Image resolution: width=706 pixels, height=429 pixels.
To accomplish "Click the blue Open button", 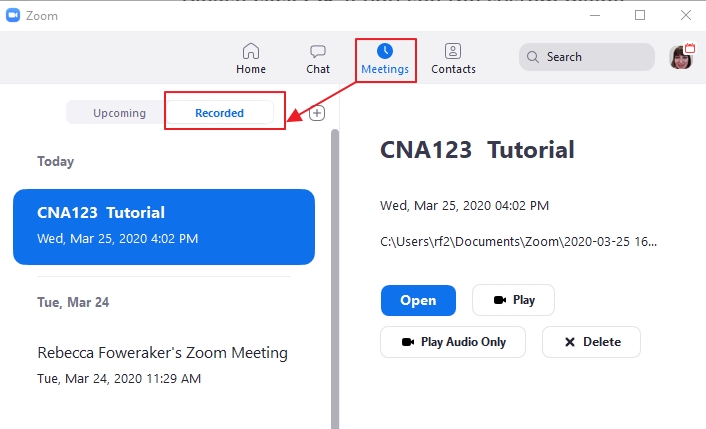I will [x=418, y=300].
